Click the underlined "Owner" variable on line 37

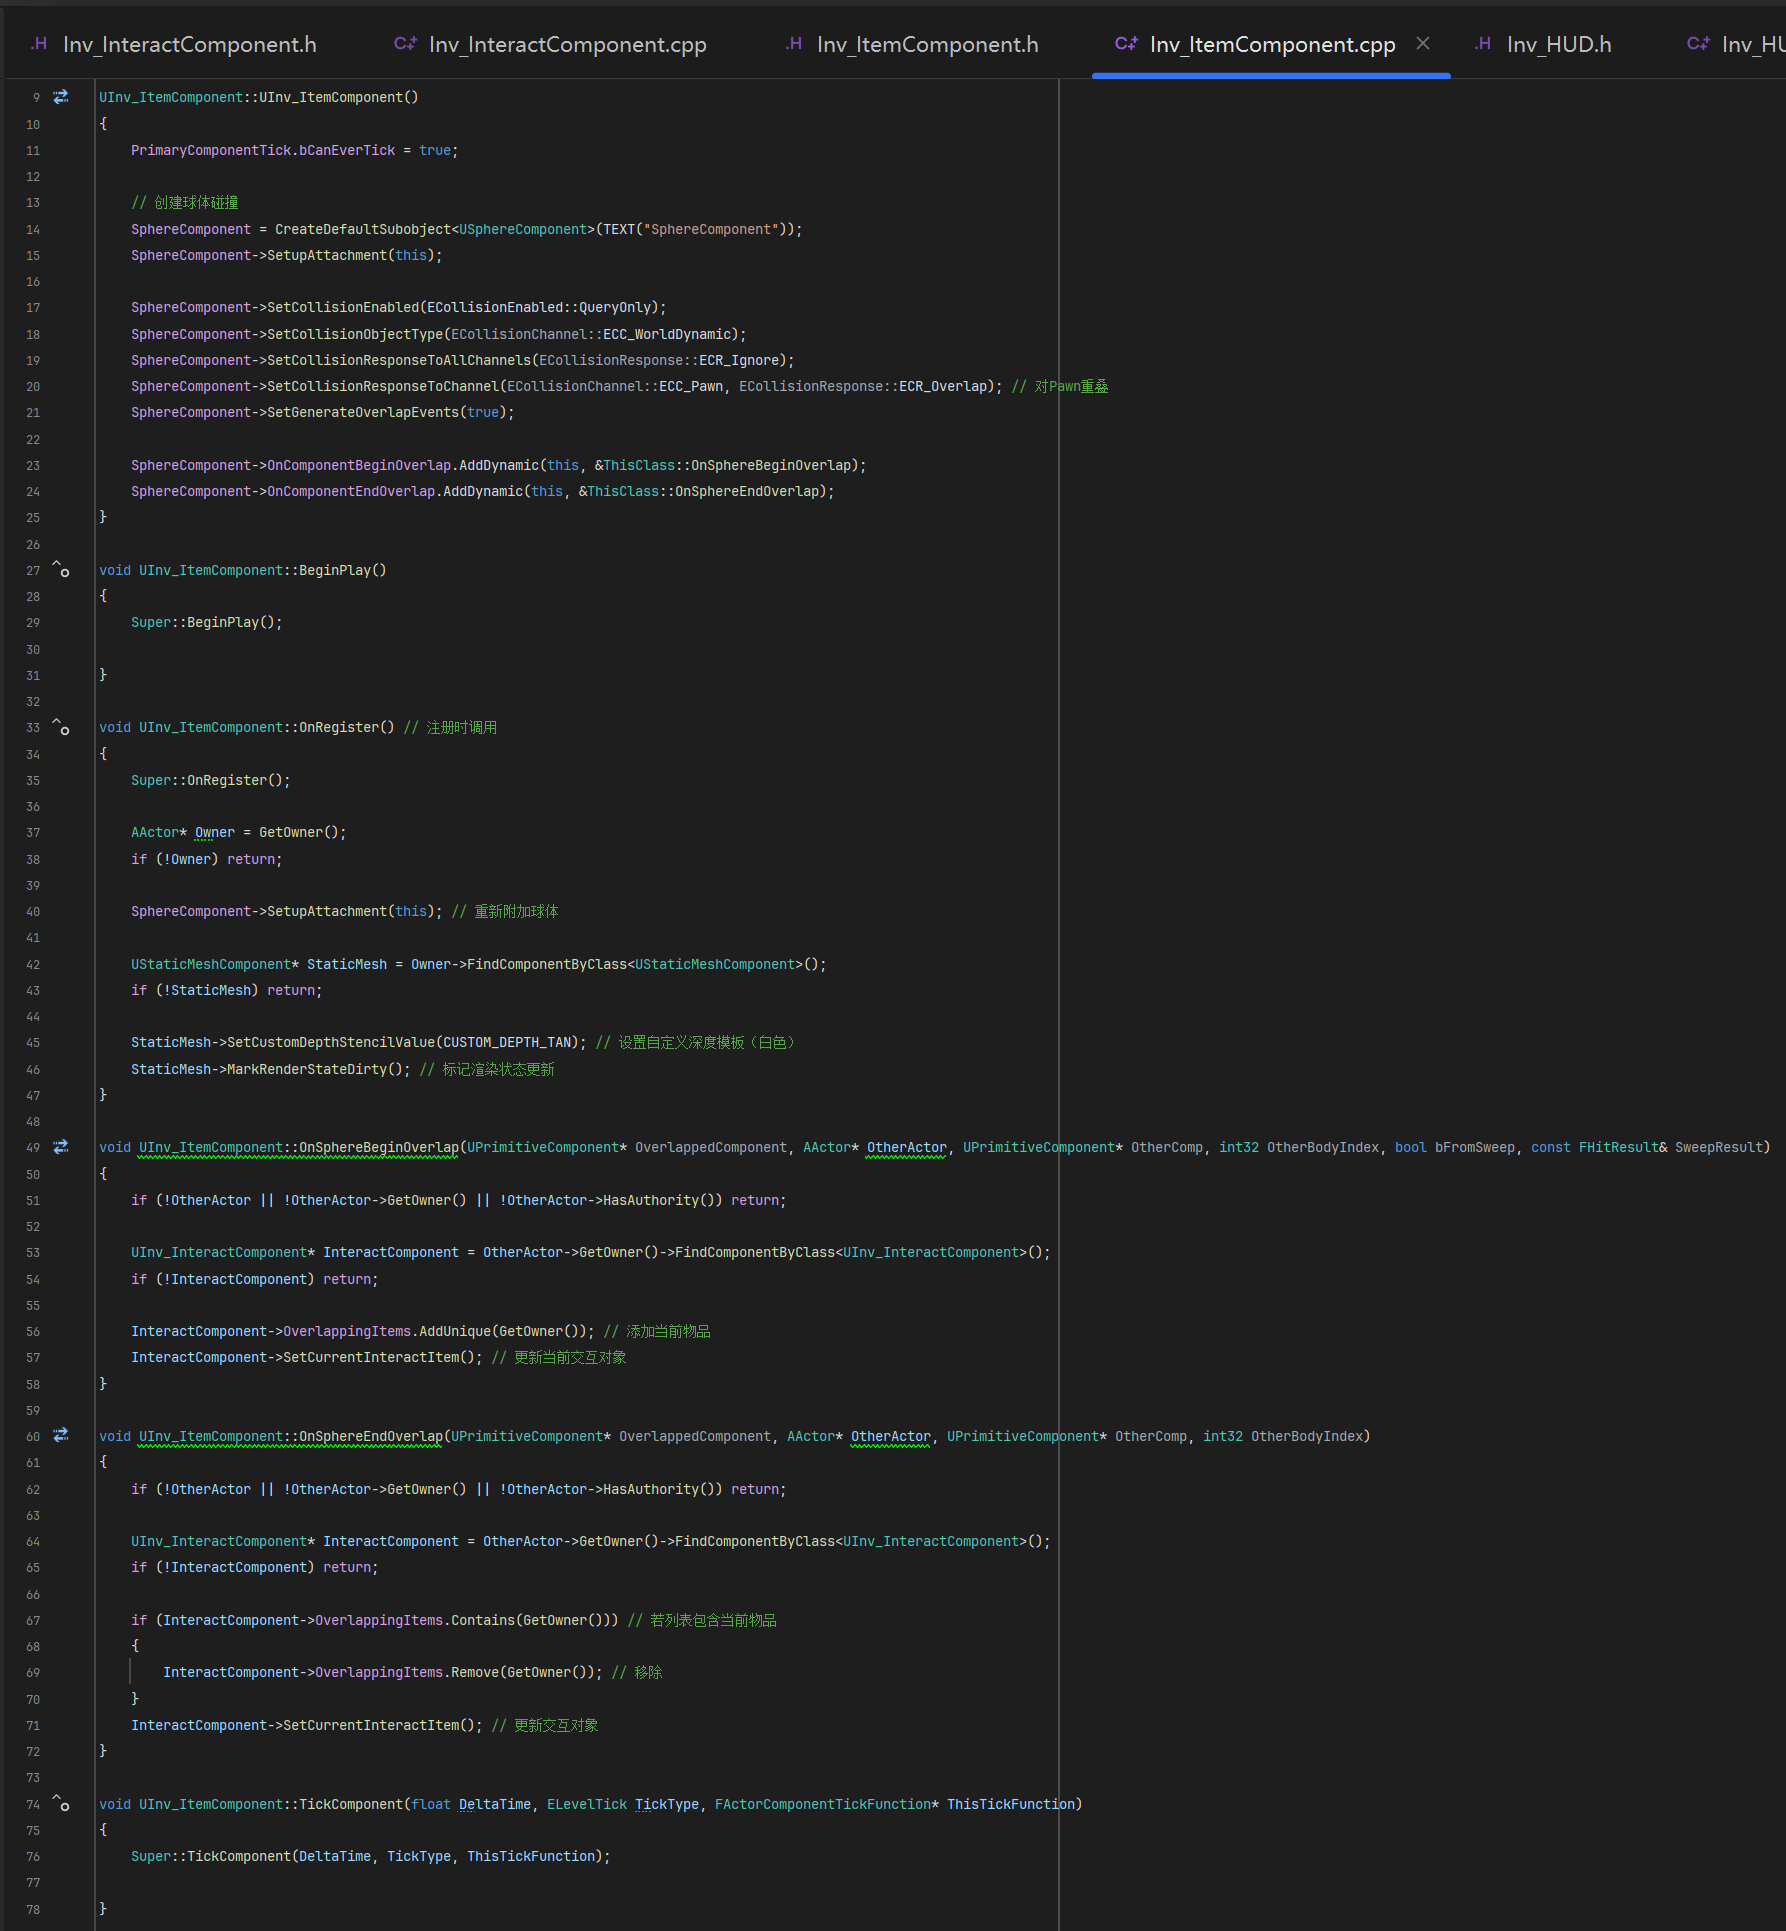(215, 833)
